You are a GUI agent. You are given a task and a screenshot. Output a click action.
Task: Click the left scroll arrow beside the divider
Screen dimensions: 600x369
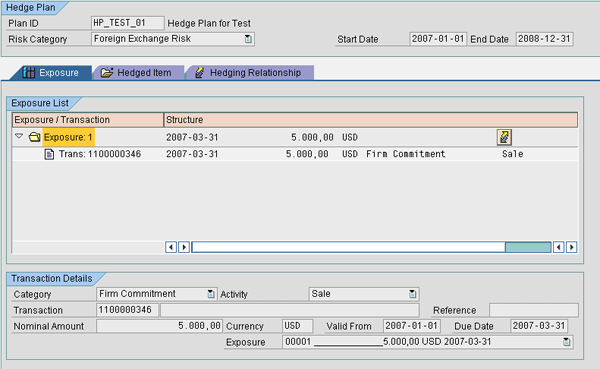(x=171, y=247)
